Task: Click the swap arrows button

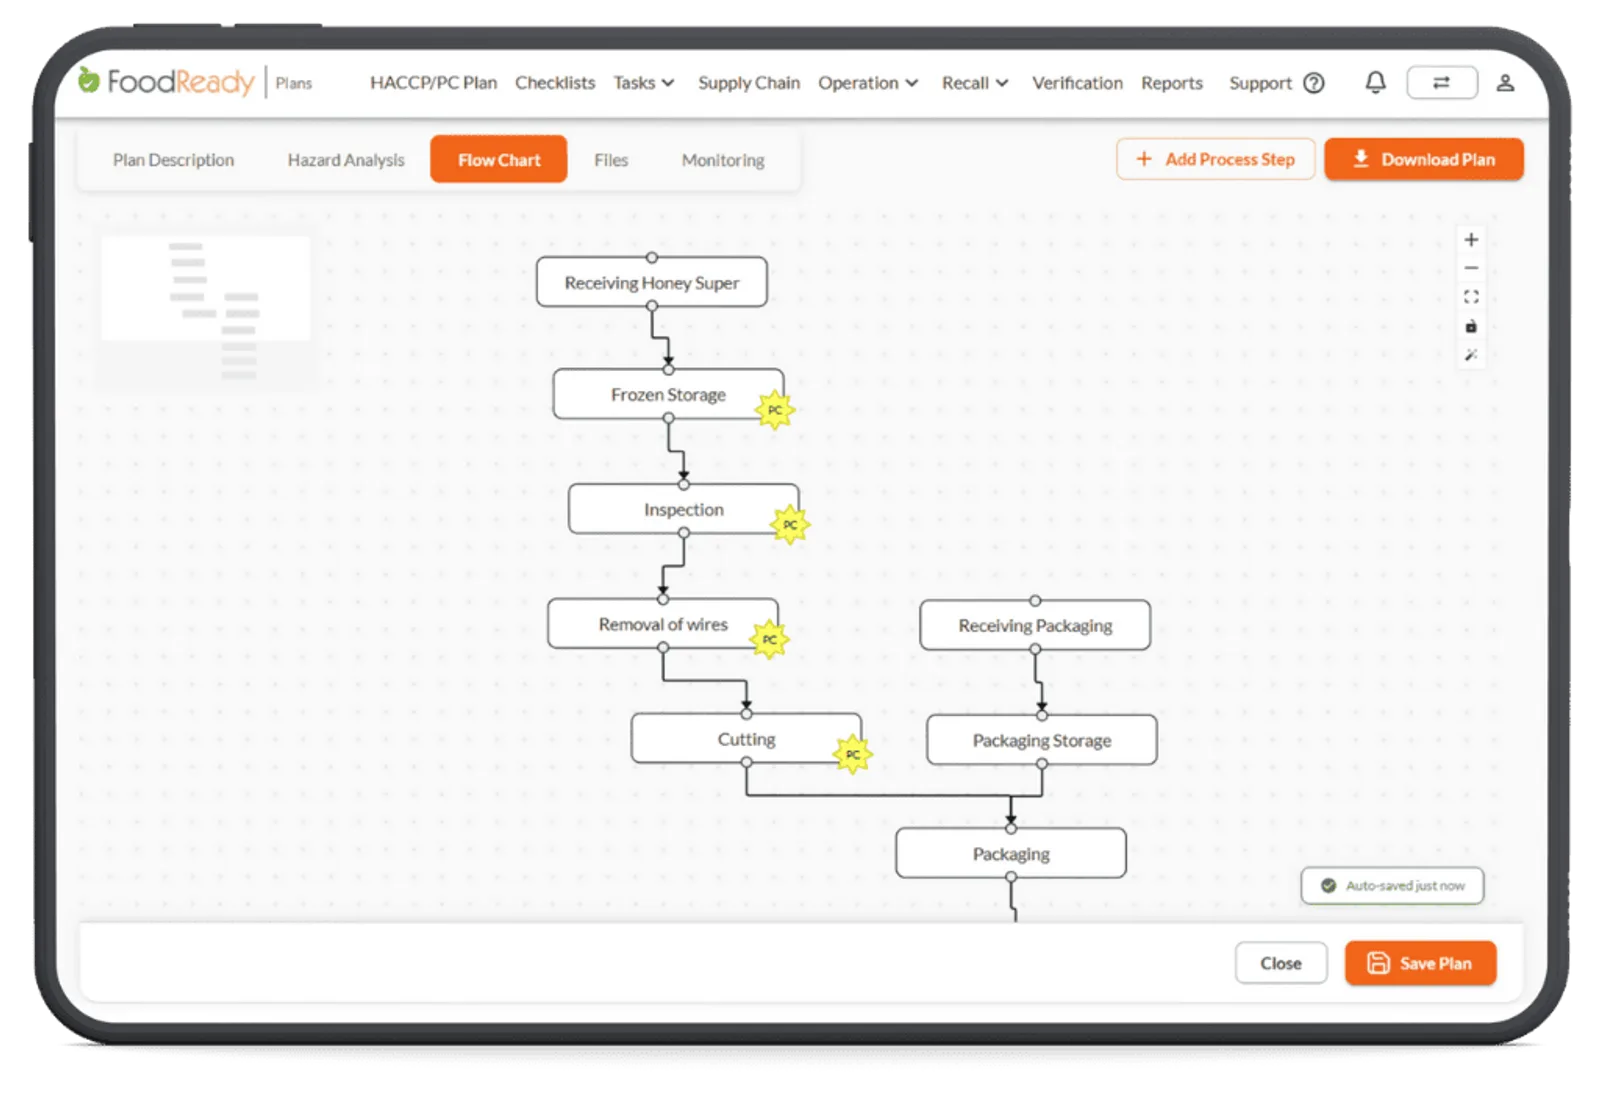Action: click(1441, 82)
